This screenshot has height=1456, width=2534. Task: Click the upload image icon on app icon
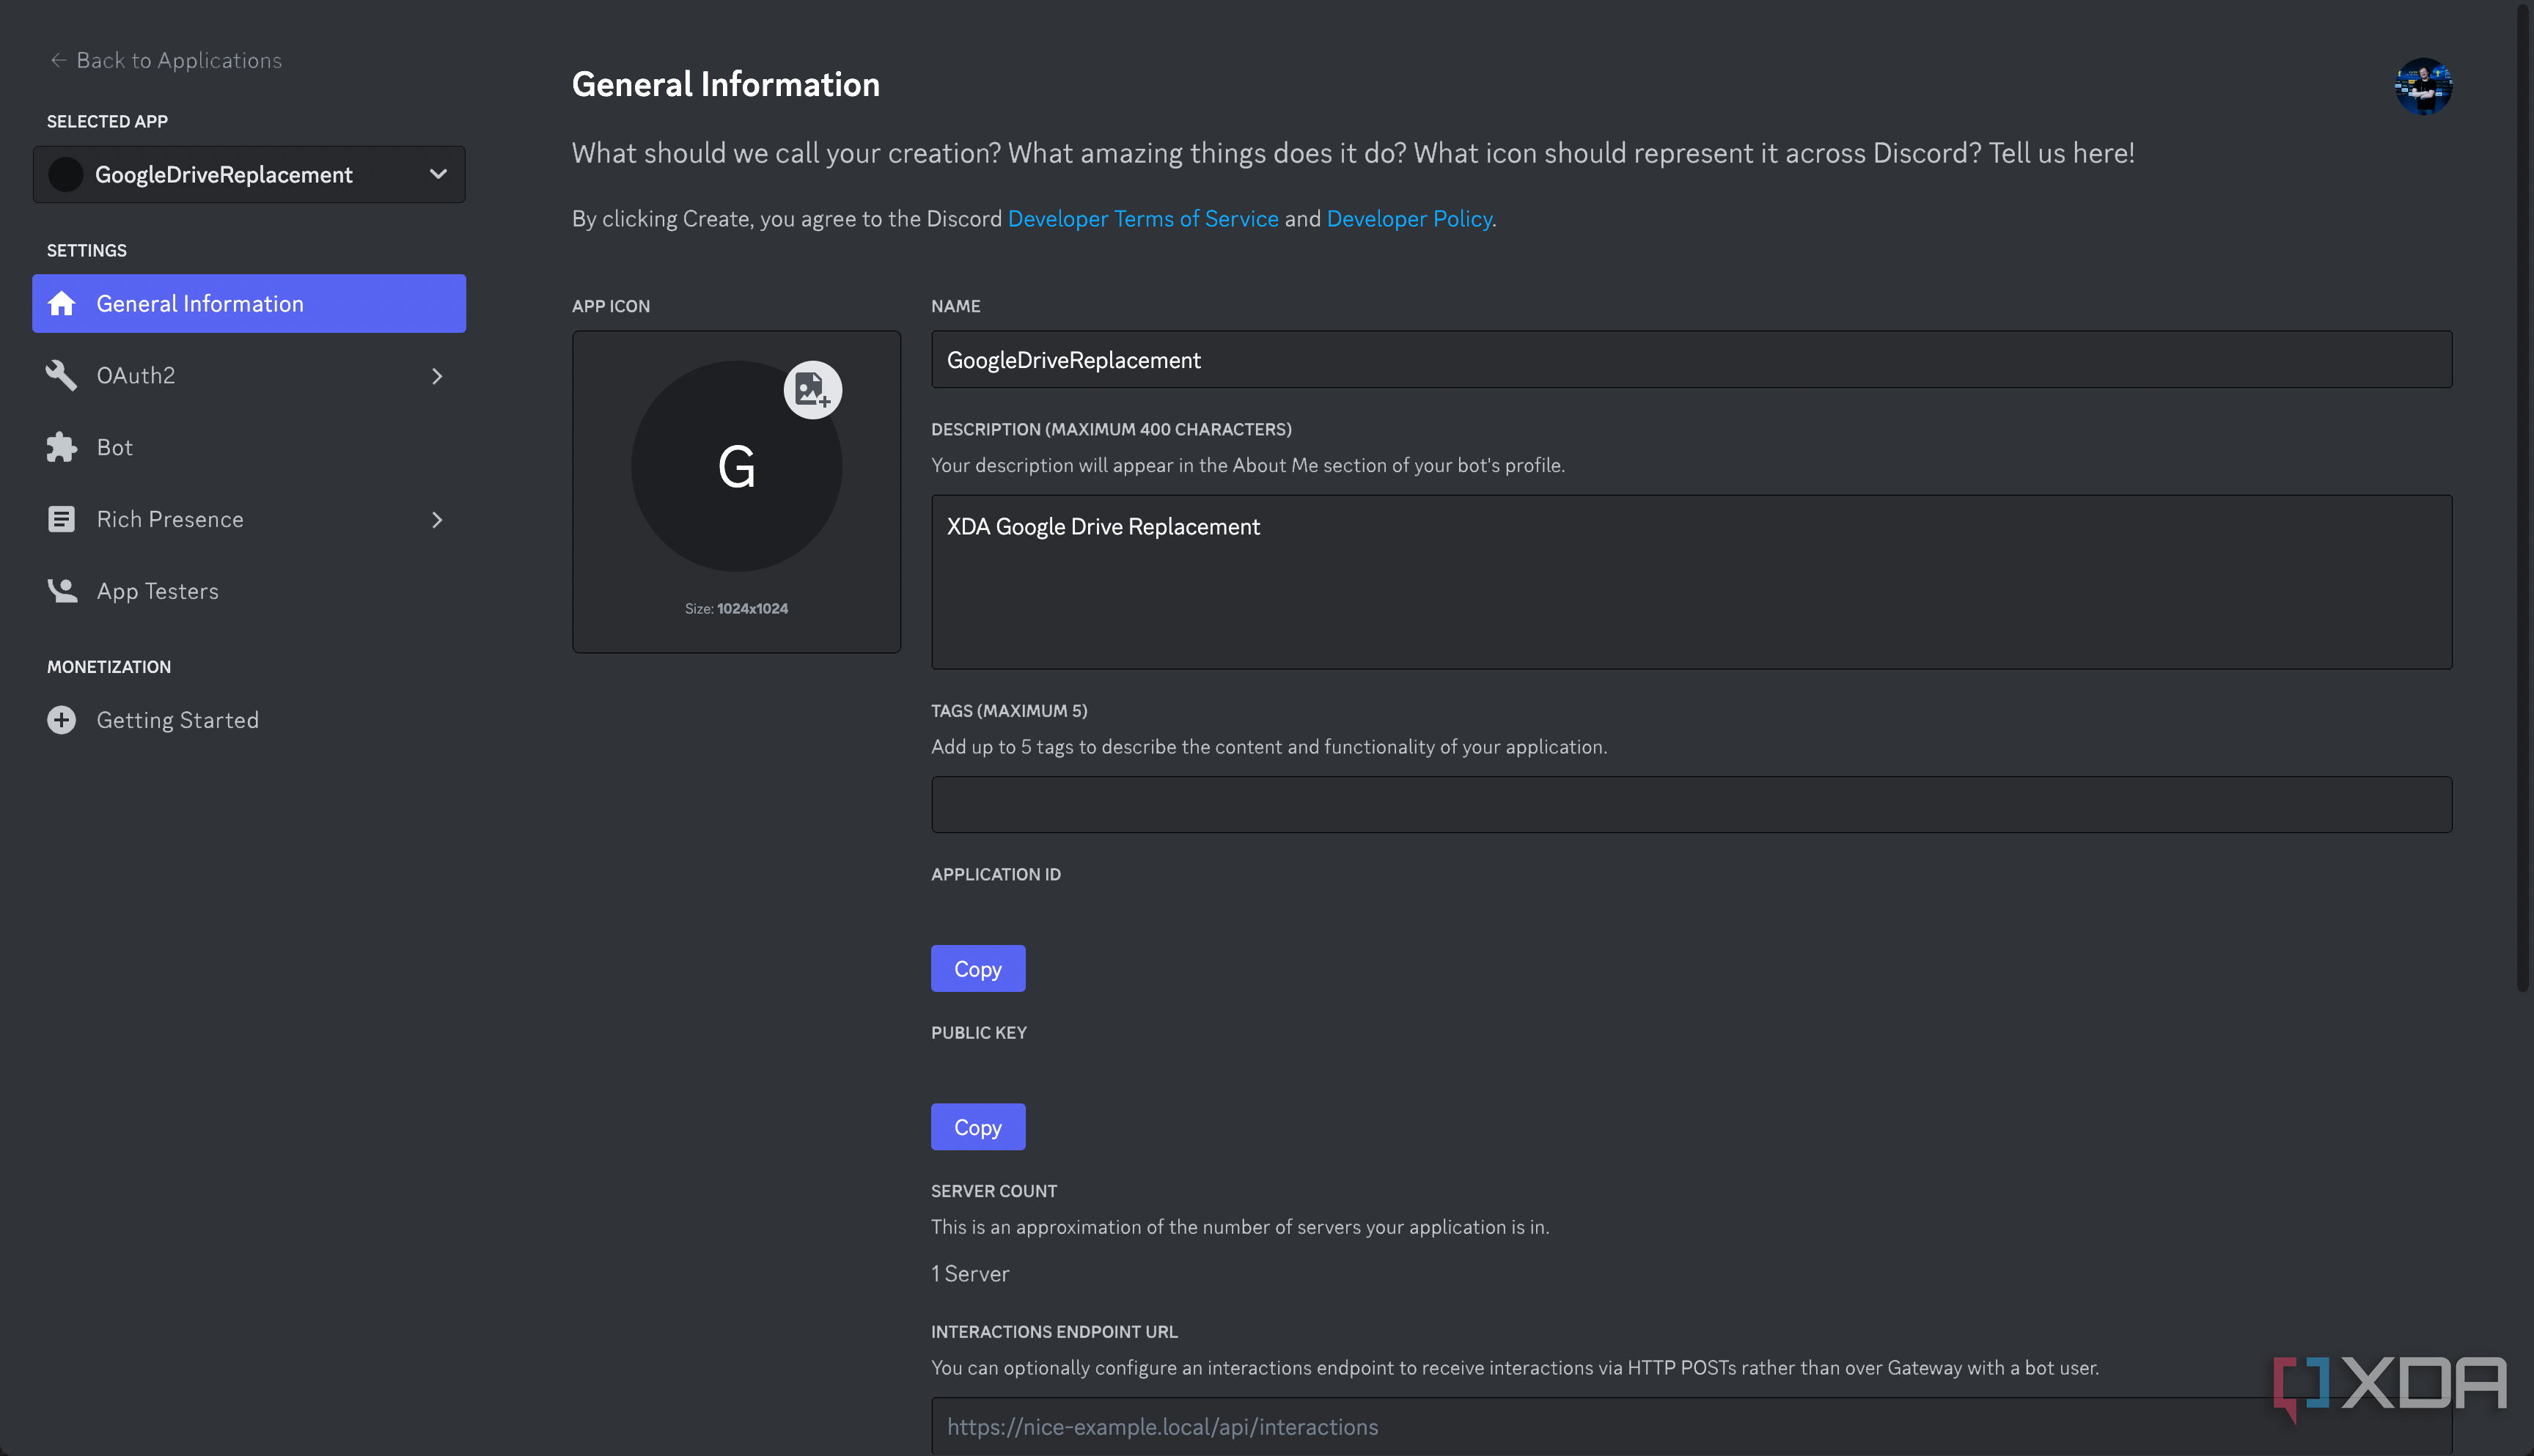(x=812, y=390)
